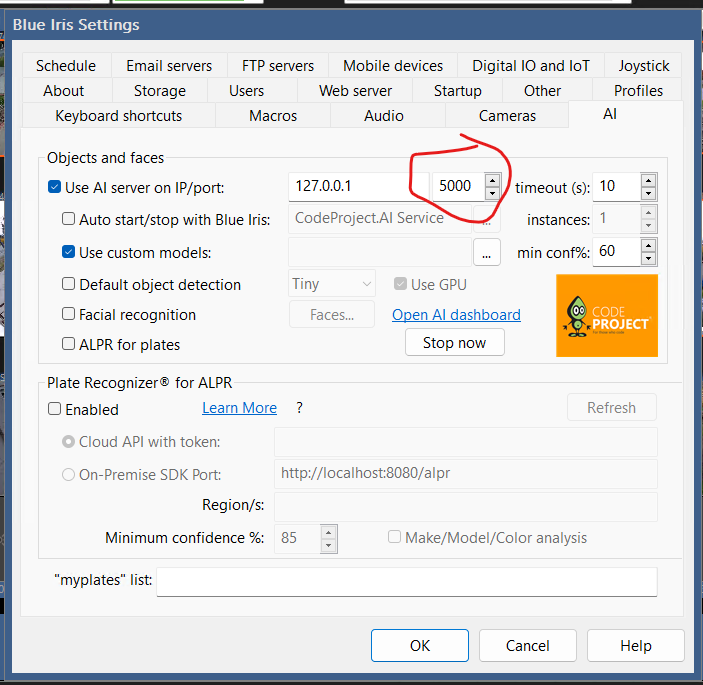Edit the AI server IP address field
Screen dimensions: 703x685
pos(358,186)
